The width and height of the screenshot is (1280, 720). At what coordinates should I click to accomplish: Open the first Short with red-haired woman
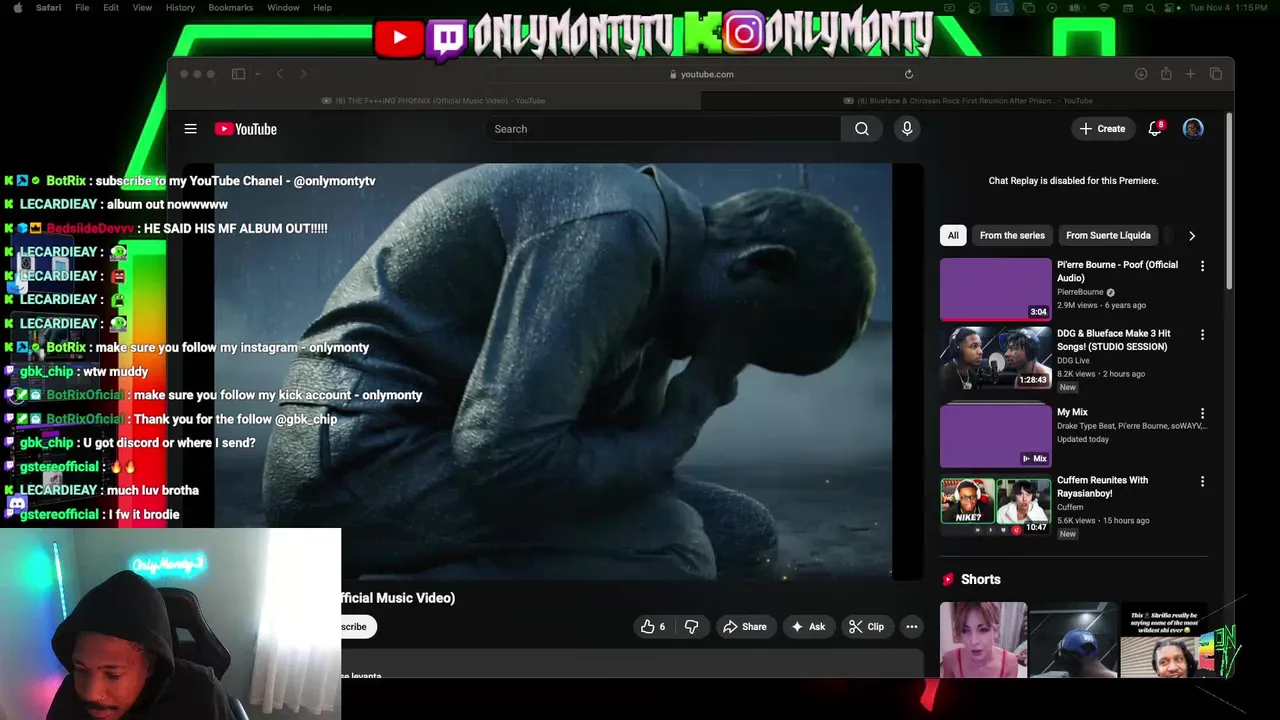[983, 640]
